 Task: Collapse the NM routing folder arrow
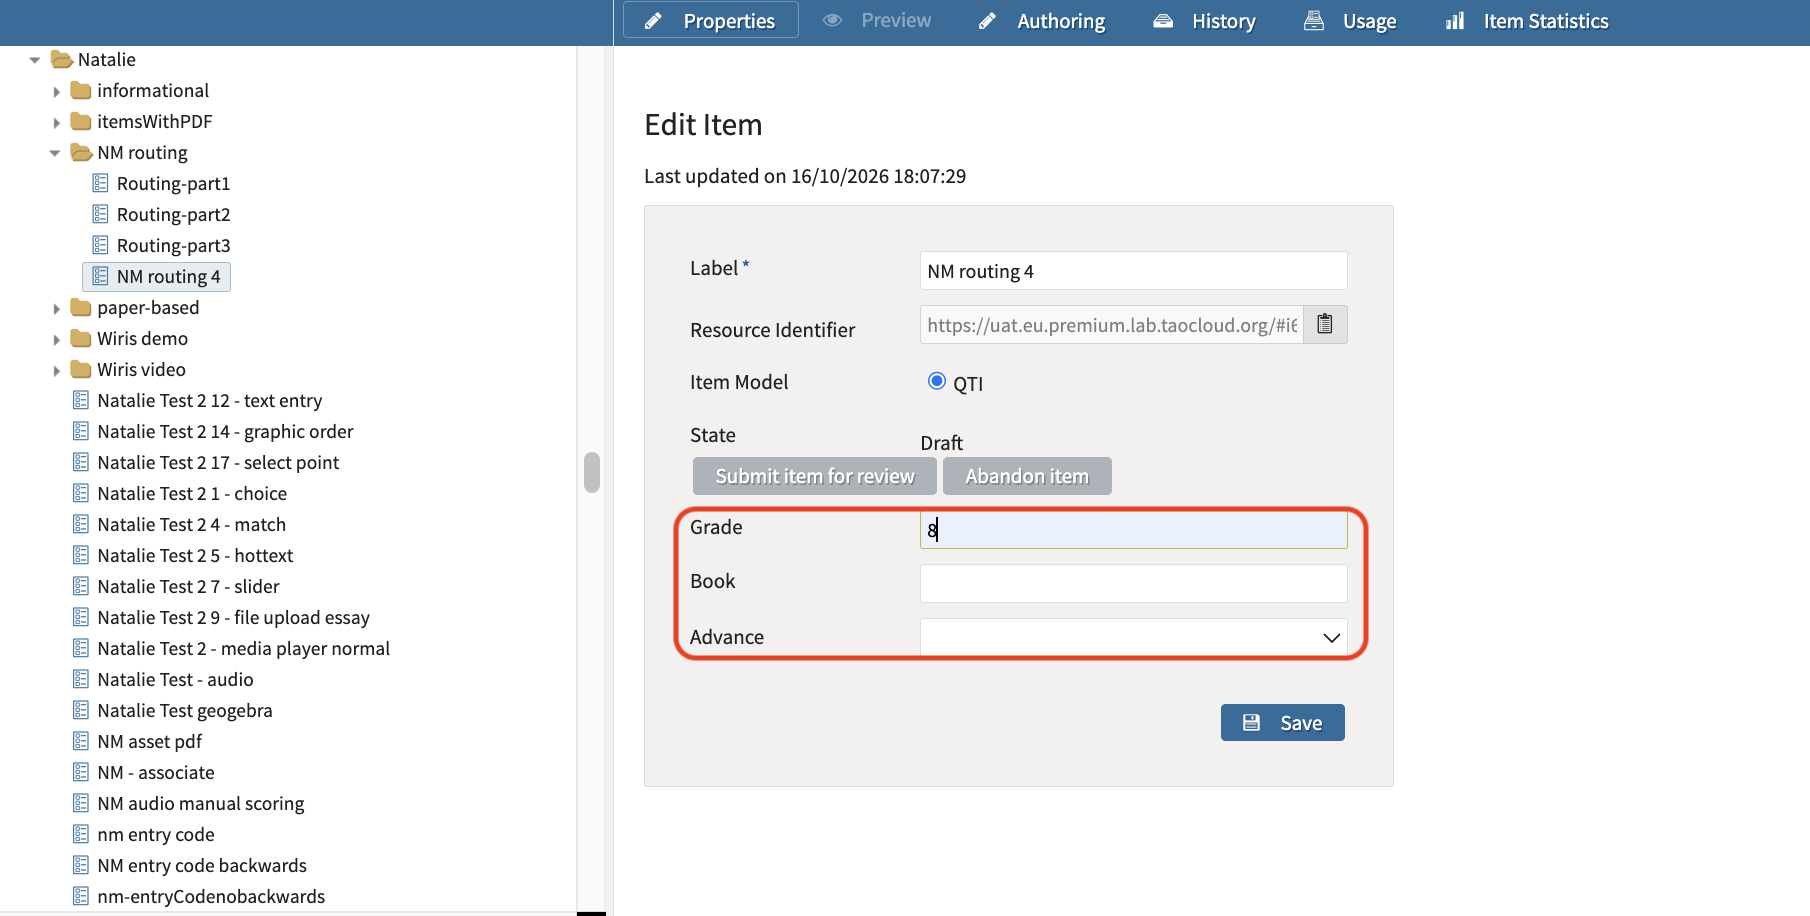pyautogui.click(x=55, y=153)
